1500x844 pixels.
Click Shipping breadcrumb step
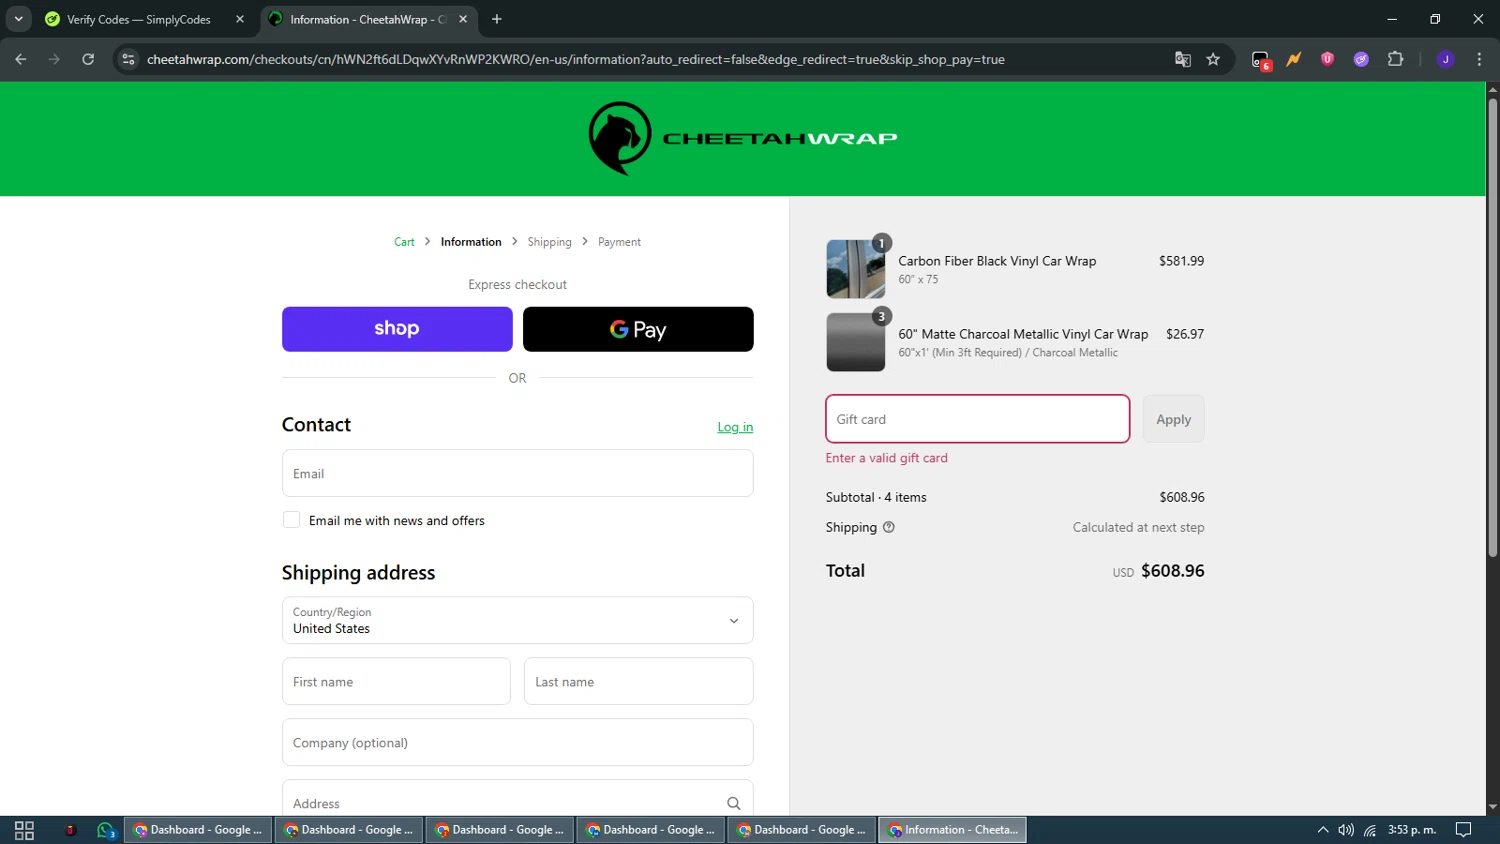549,242
